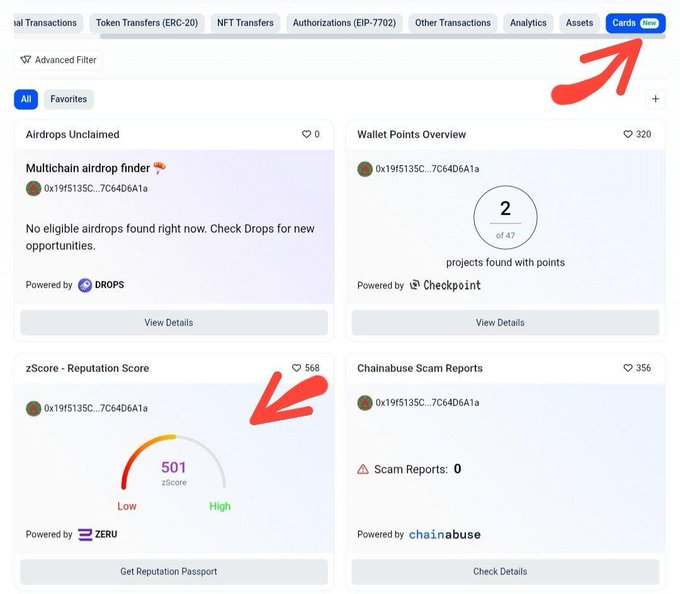The height and width of the screenshot is (594, 680).
Task: Open the Assets tab
Action: tap(579, 23)
